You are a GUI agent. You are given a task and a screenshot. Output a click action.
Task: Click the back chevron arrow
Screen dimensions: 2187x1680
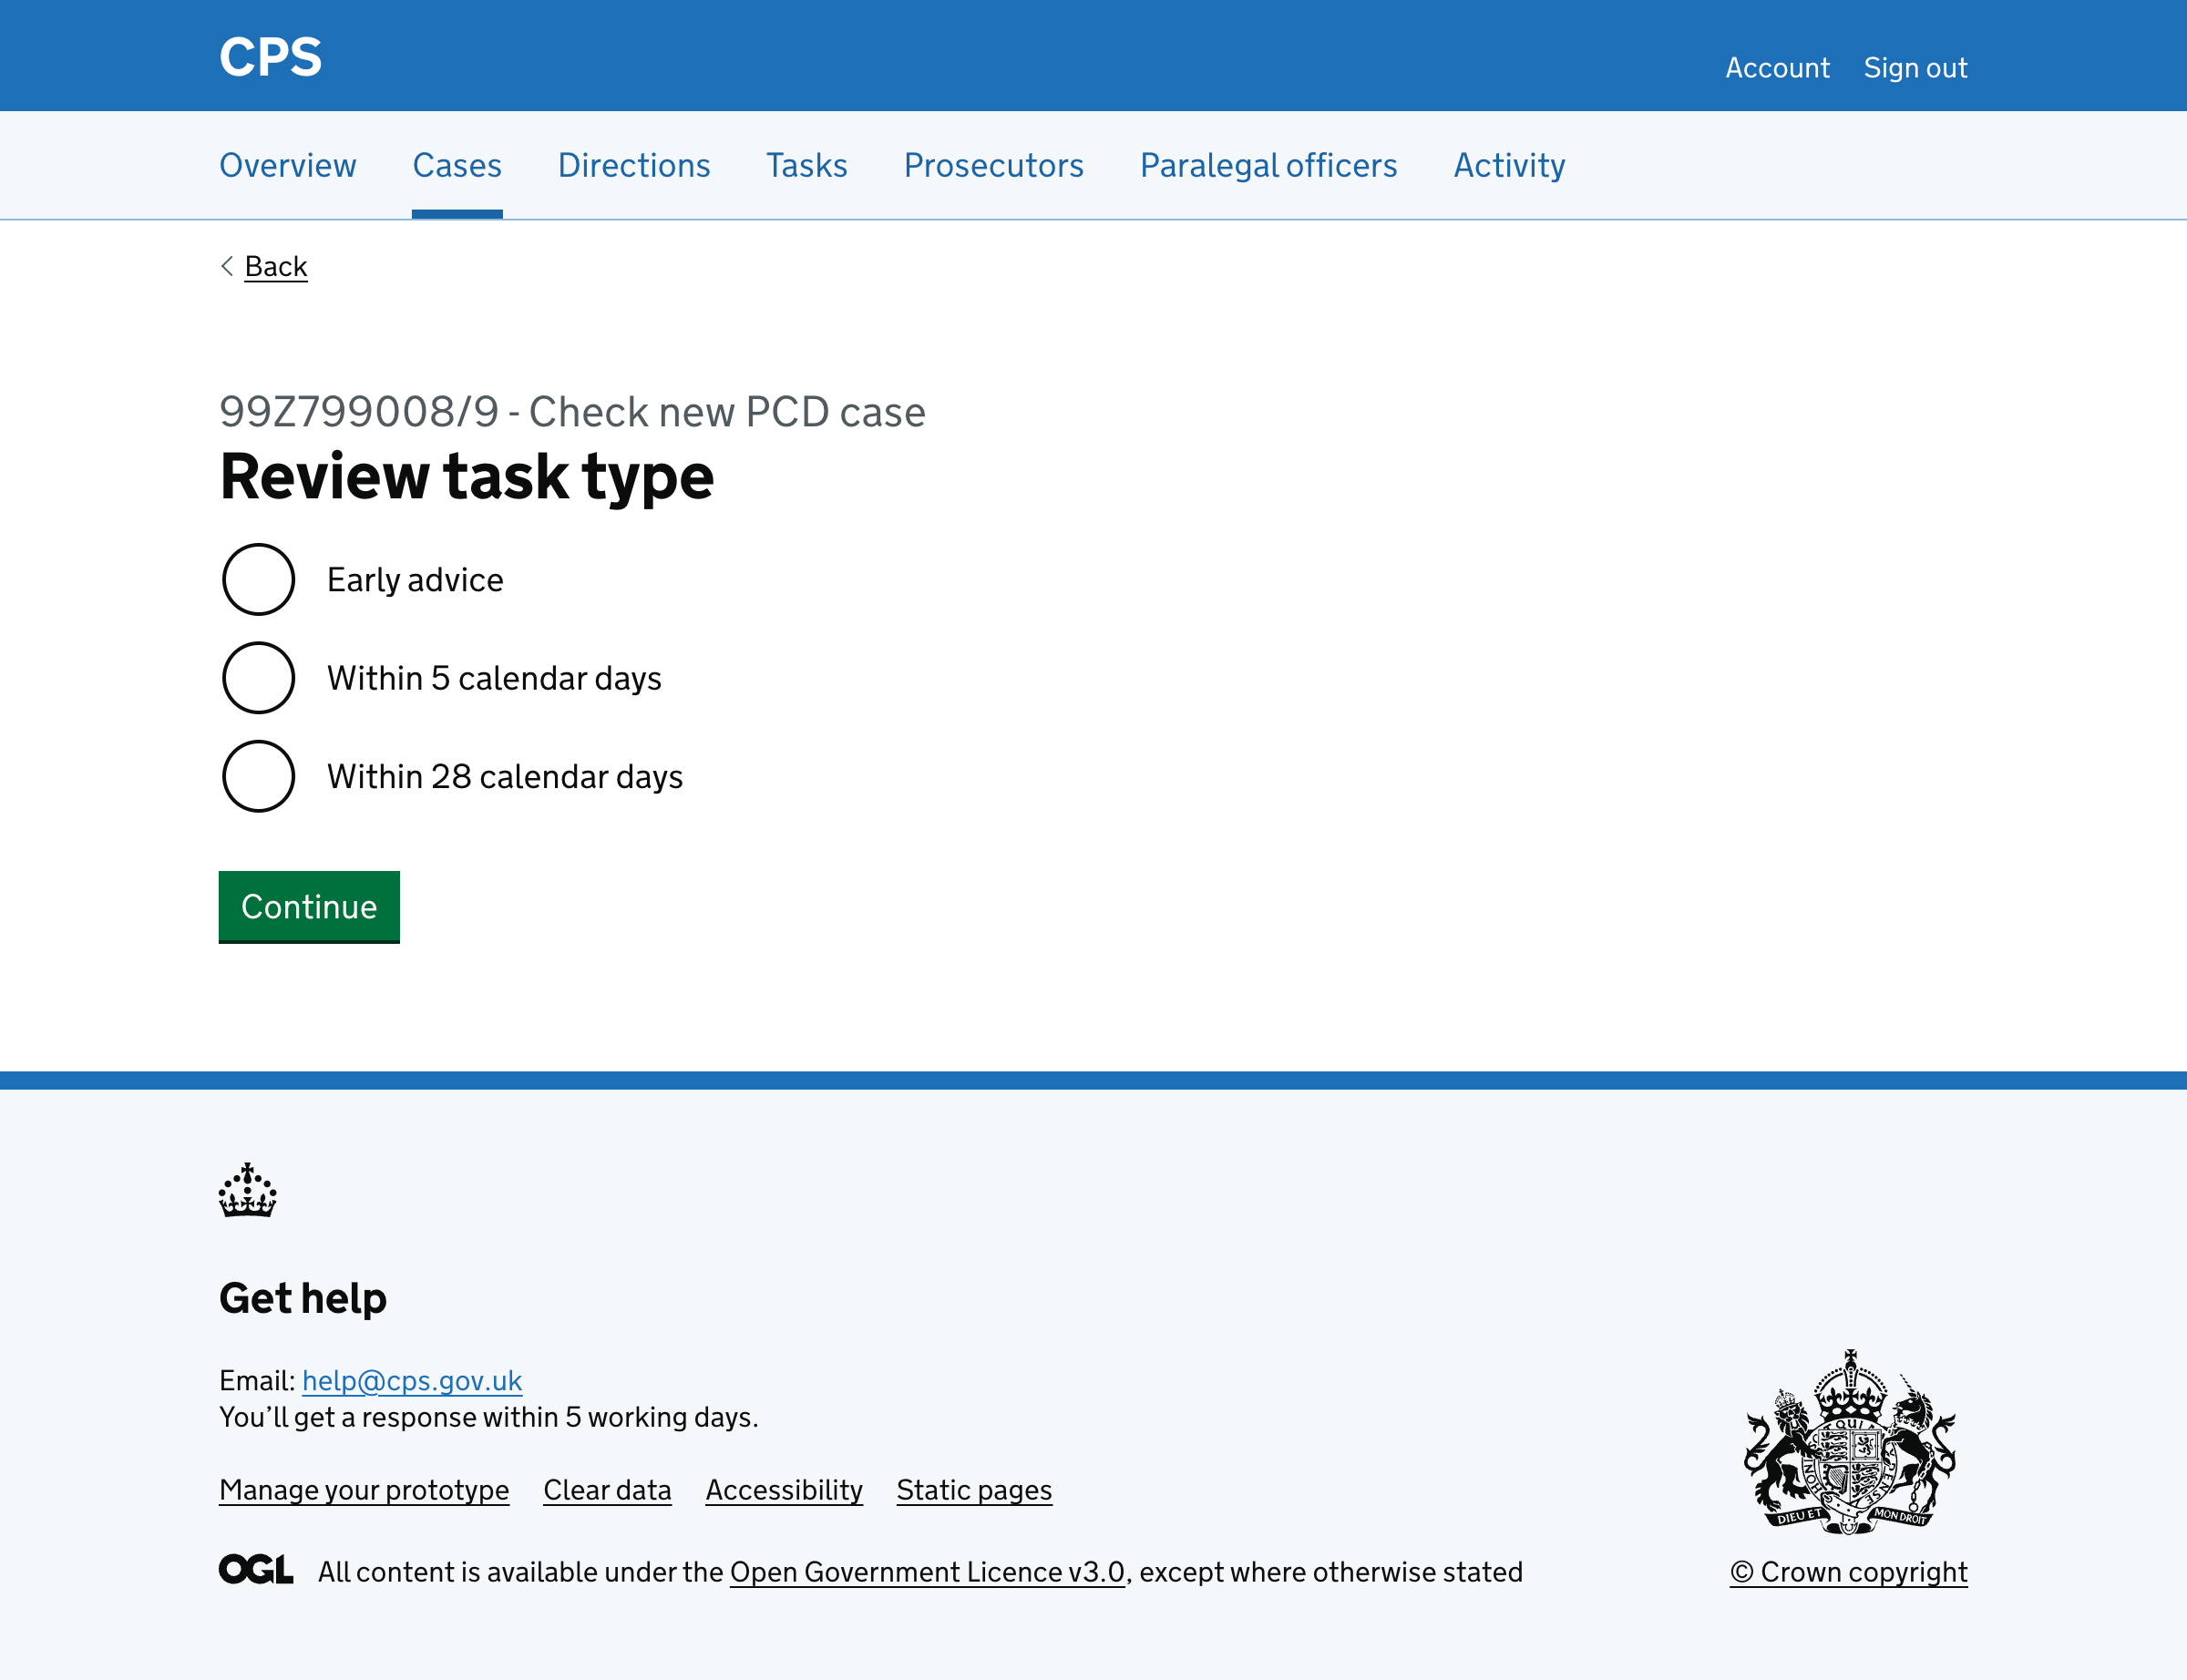[x=228, y=266]
